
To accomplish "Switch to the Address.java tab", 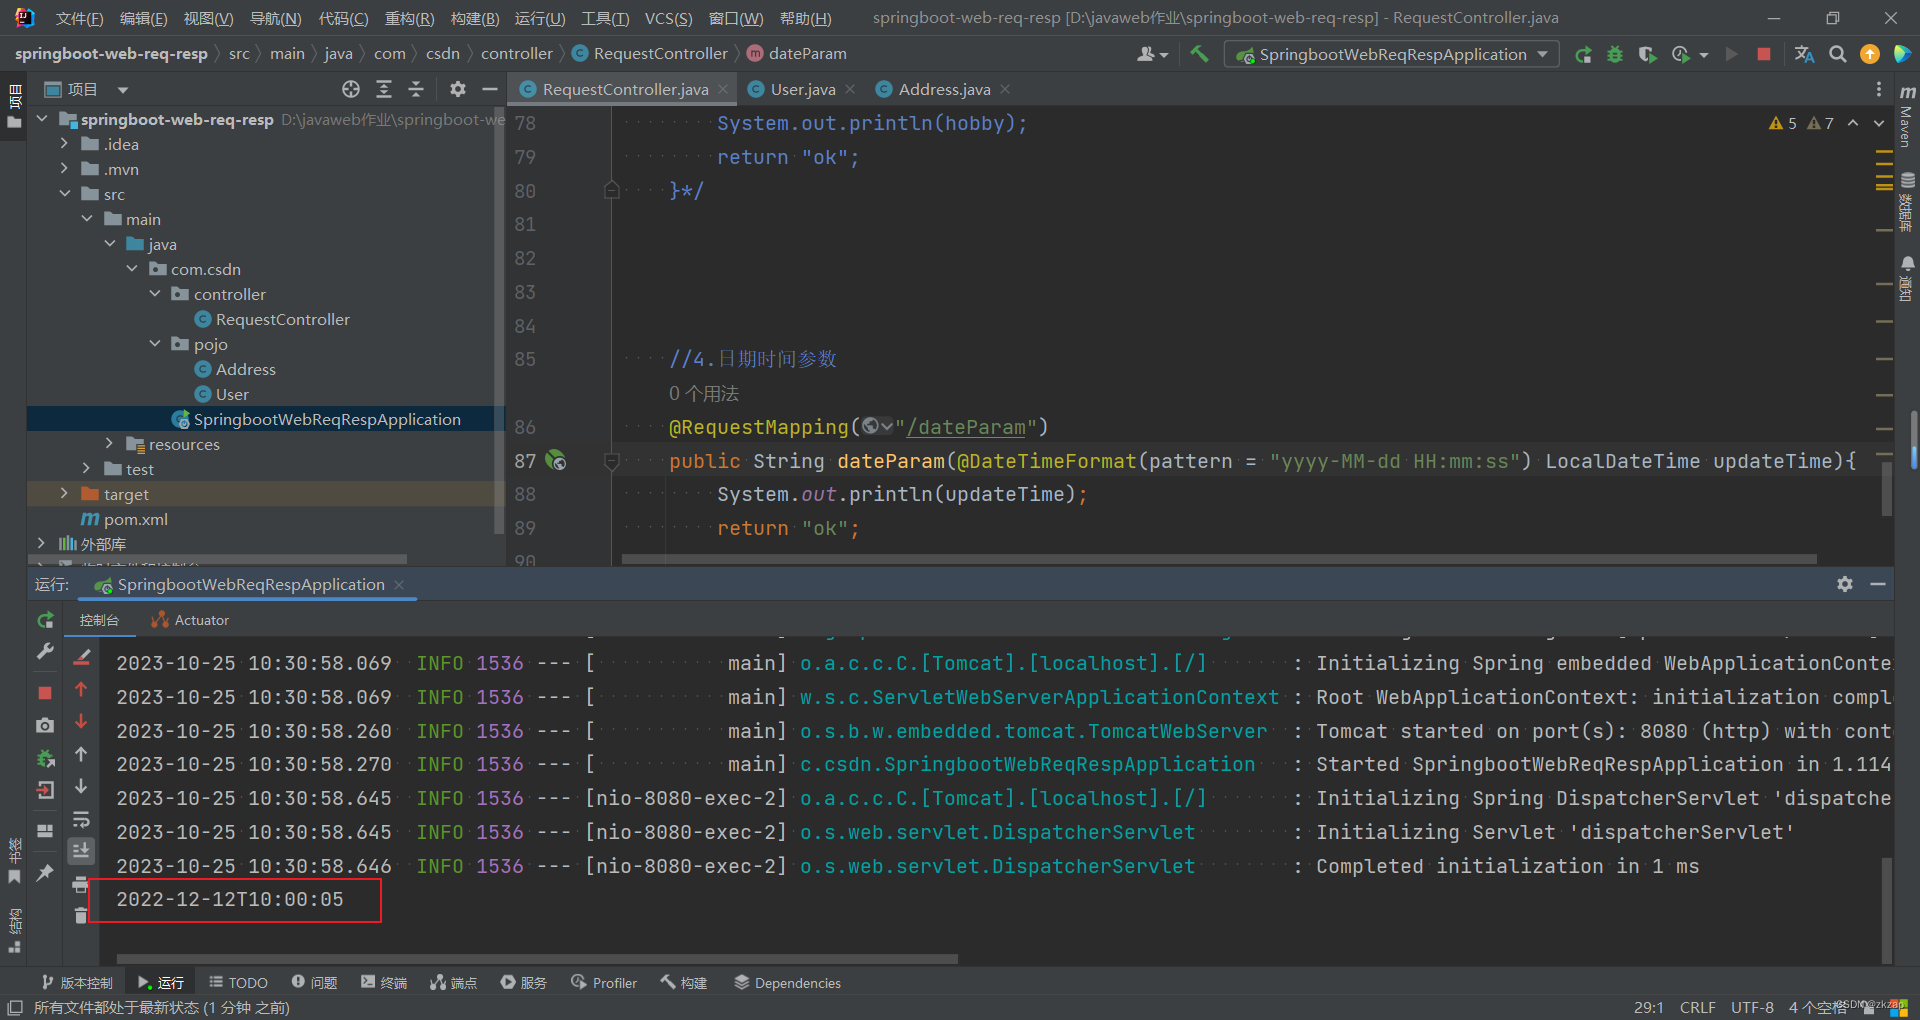I will [x=944, y=89].
